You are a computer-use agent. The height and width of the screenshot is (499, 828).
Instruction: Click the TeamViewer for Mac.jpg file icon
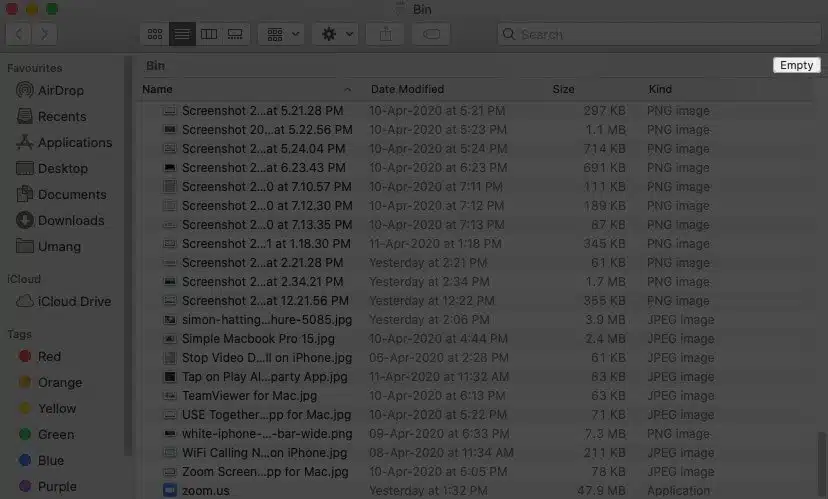pos(170,396)
